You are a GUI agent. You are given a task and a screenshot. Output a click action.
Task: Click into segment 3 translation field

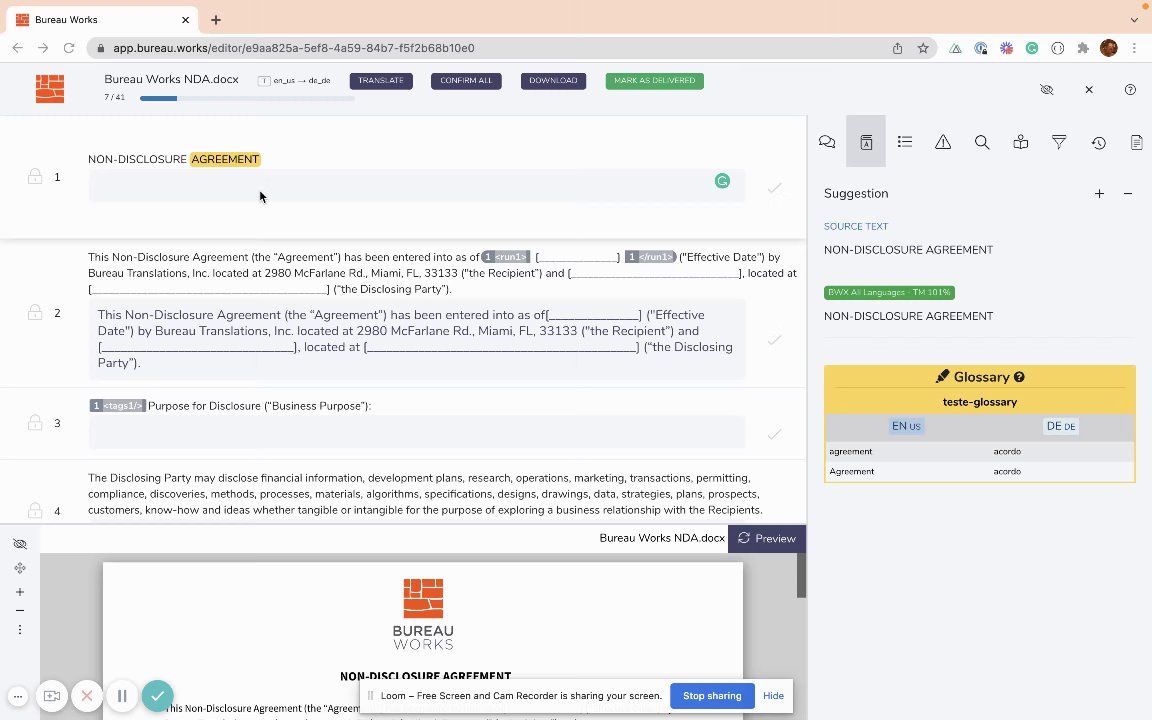417,432
